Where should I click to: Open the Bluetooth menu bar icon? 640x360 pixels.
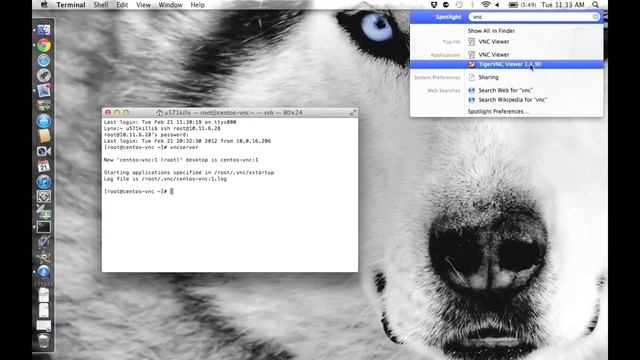click(472, 5)
